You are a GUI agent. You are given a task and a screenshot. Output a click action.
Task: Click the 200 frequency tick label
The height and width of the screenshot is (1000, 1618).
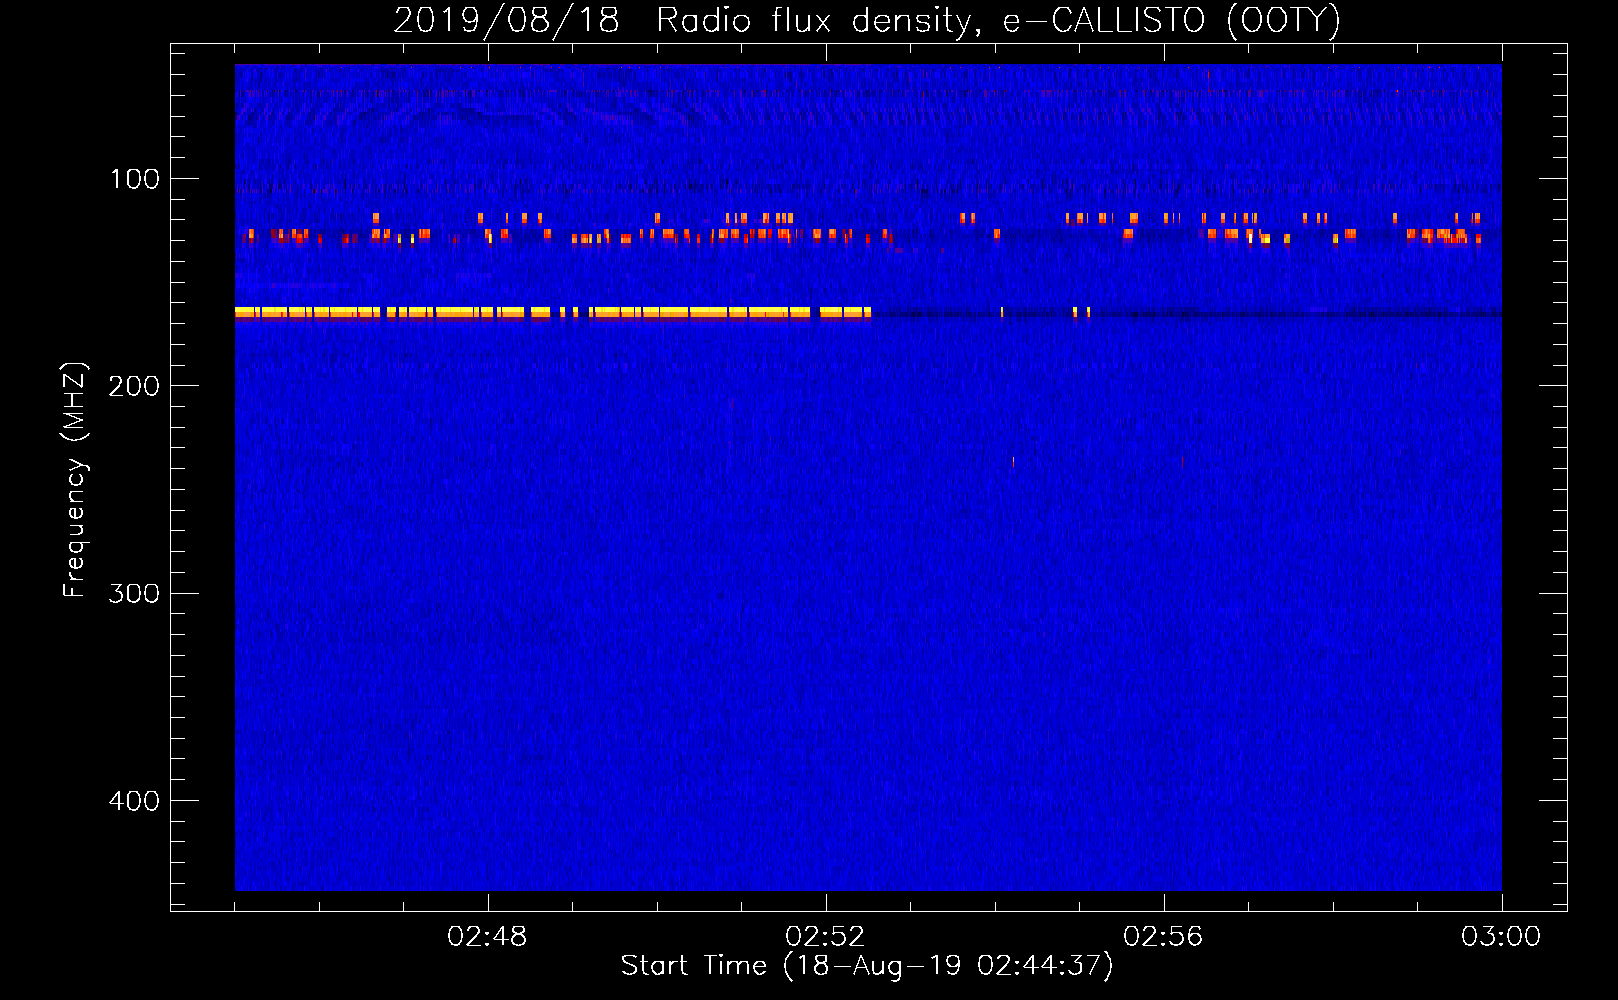135,386
